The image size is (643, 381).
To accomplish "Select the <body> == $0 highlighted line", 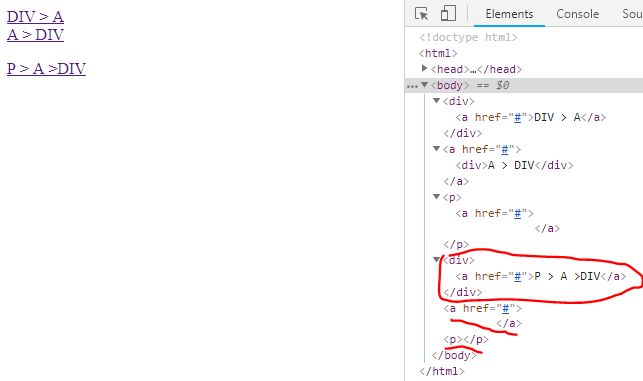I will coord(524,85).
